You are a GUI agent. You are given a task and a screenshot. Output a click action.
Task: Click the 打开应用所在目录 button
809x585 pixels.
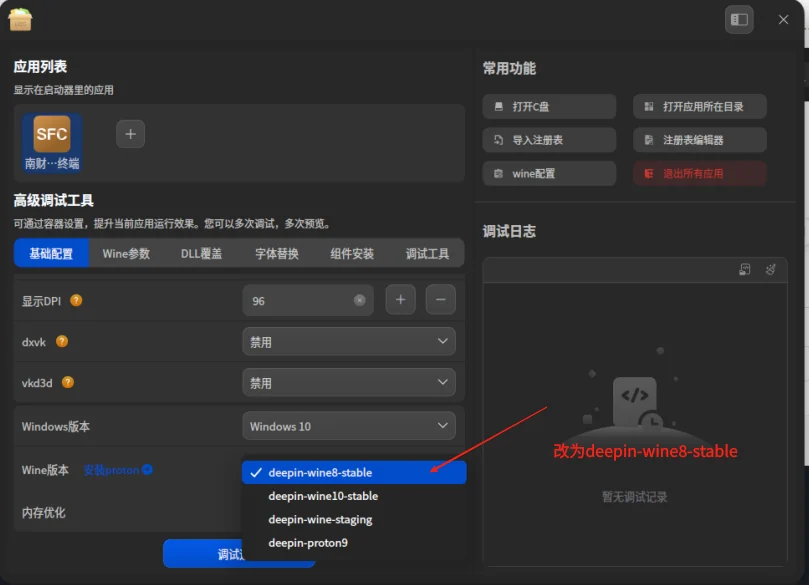tap(700, 107)
